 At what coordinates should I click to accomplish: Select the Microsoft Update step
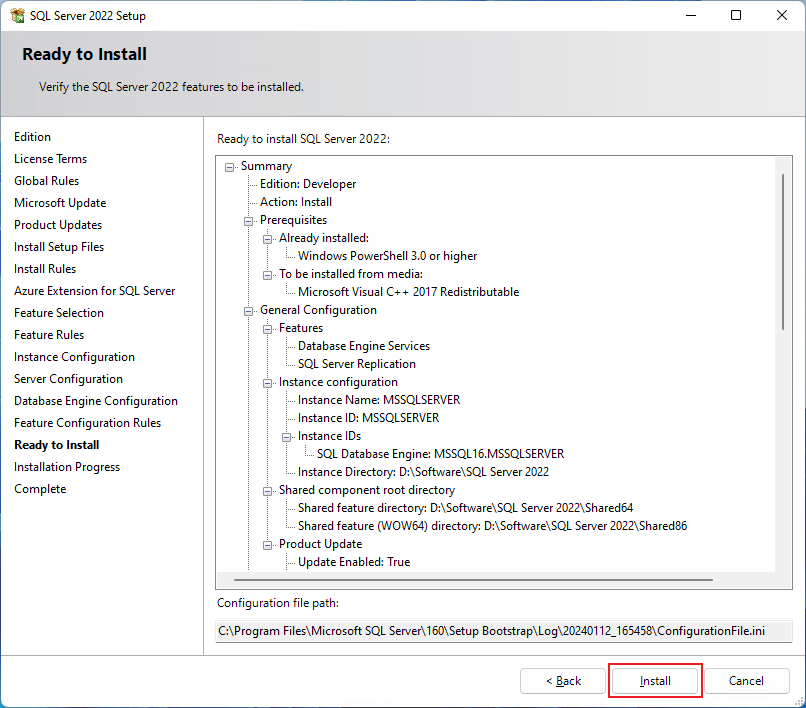tap(60, 203)
